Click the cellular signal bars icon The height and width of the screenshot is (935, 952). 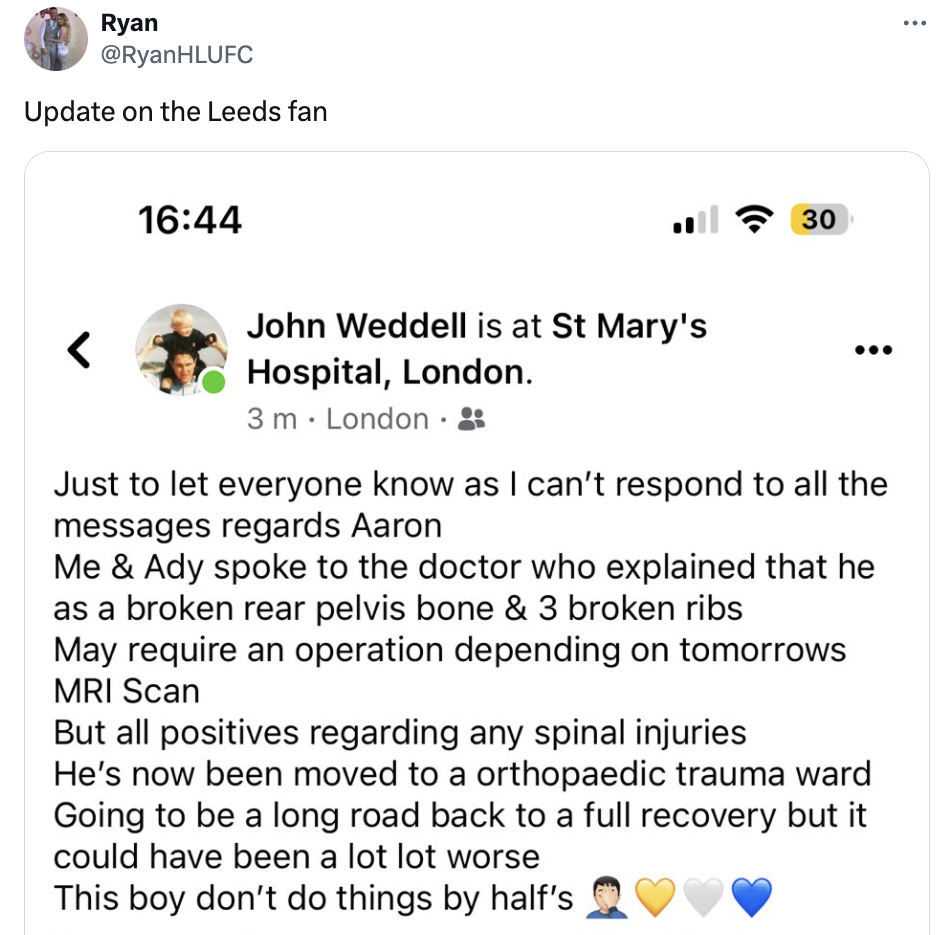pos(695,220)
